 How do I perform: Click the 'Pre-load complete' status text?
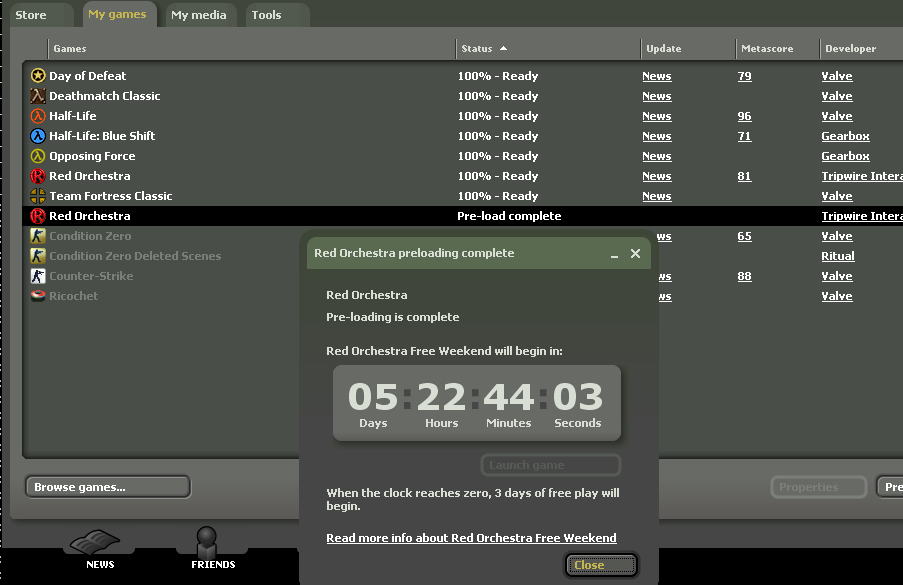point(509,216)
